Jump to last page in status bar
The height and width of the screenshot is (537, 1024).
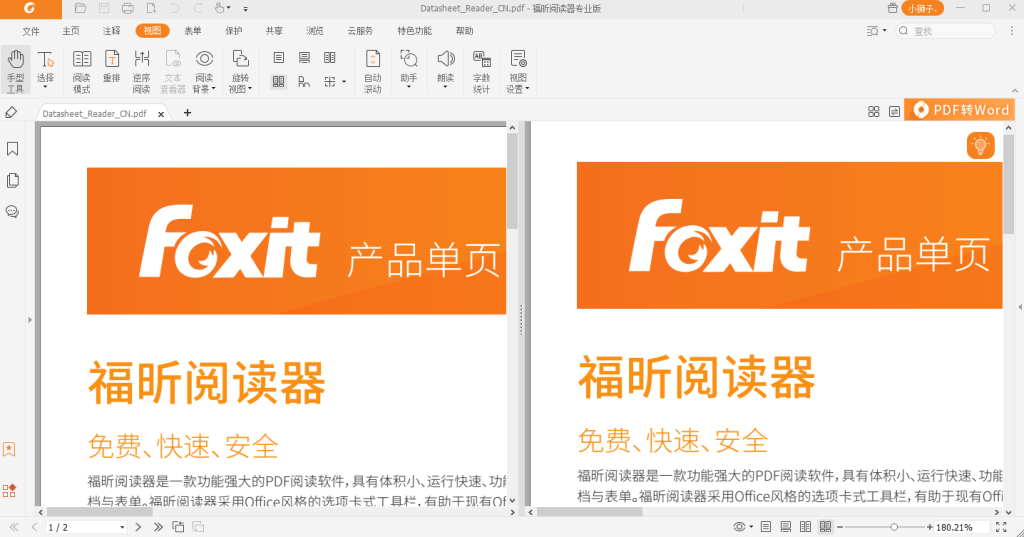[158, 527]
